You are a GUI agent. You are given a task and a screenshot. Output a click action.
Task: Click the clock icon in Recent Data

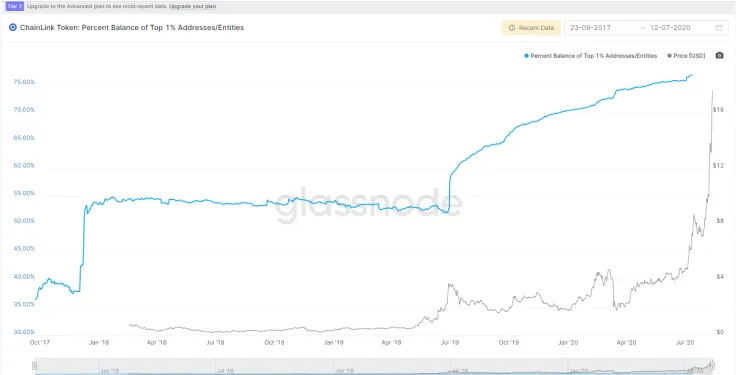(x=512, y=28)
